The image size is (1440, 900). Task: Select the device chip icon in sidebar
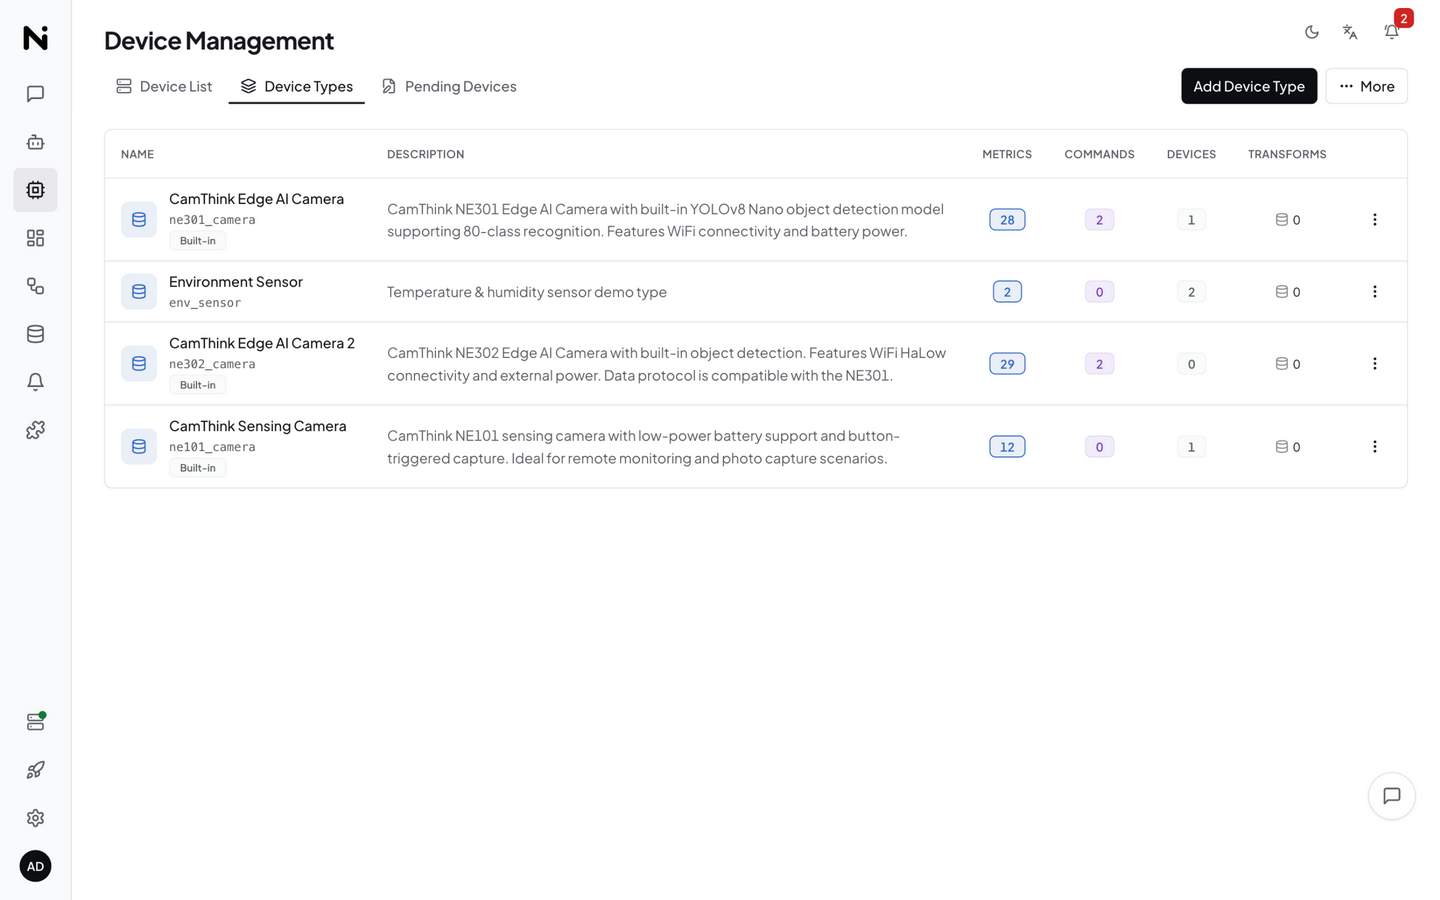pos(35,190)
